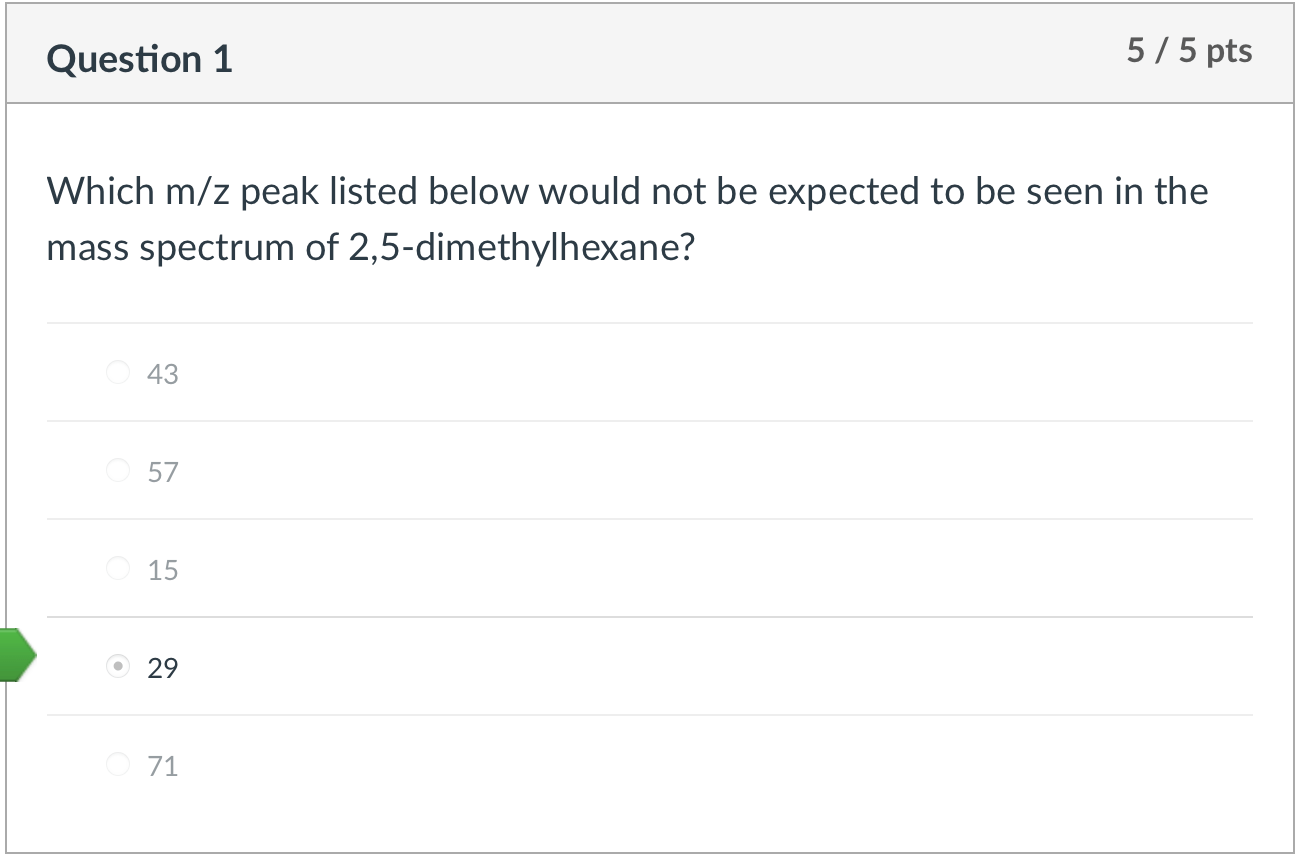The width and height of the screenshot is (1304, 858).
Task: Select the 71 answer radio button
Action: (118, 765)
